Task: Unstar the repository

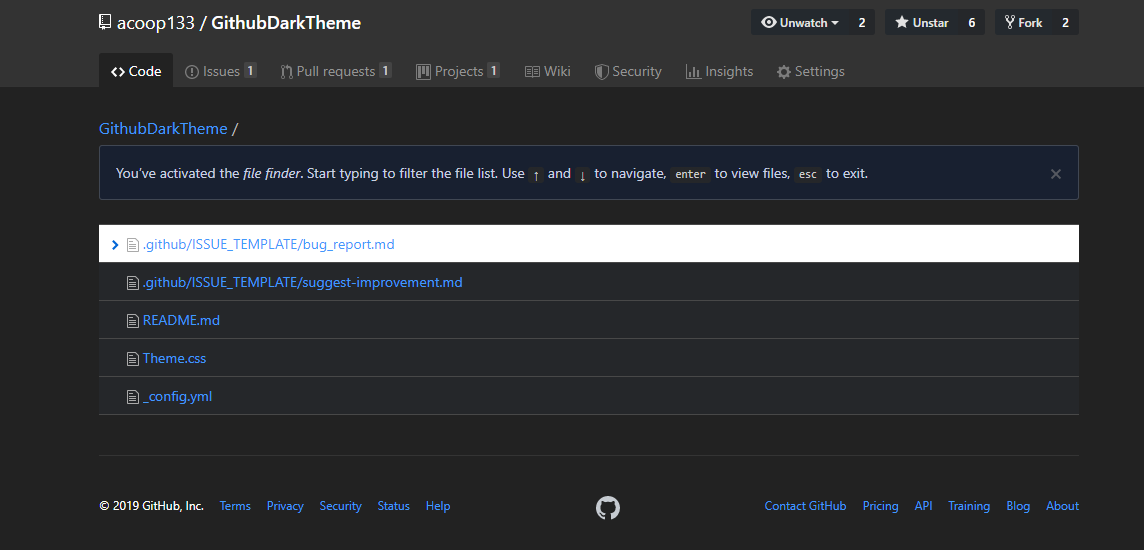Action: coord(921,23)
